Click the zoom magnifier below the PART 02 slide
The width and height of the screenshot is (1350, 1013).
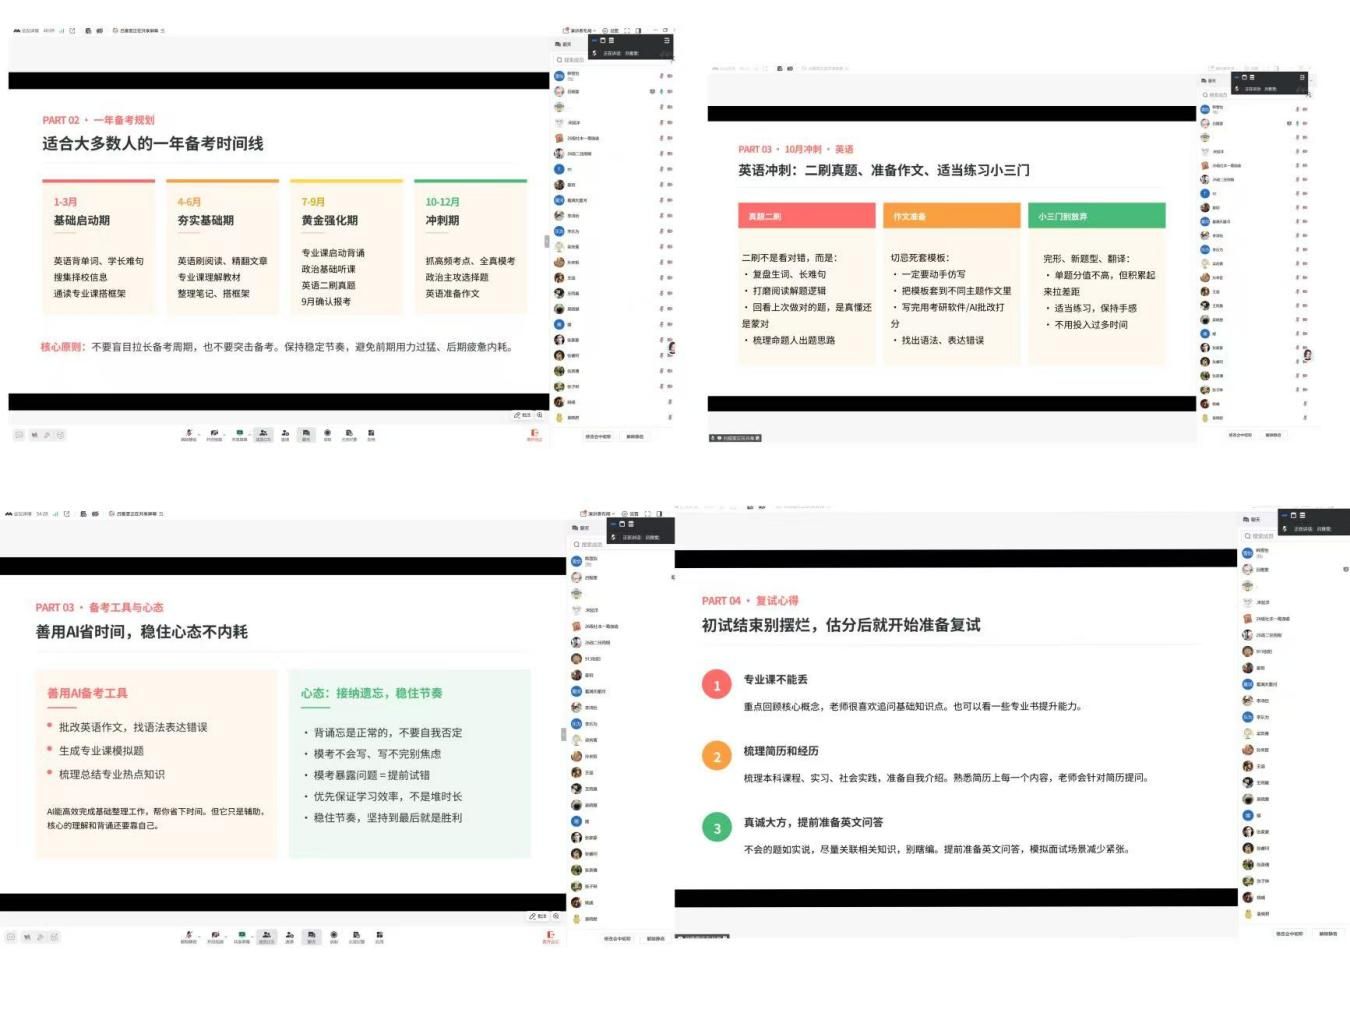tap(540, 415)
